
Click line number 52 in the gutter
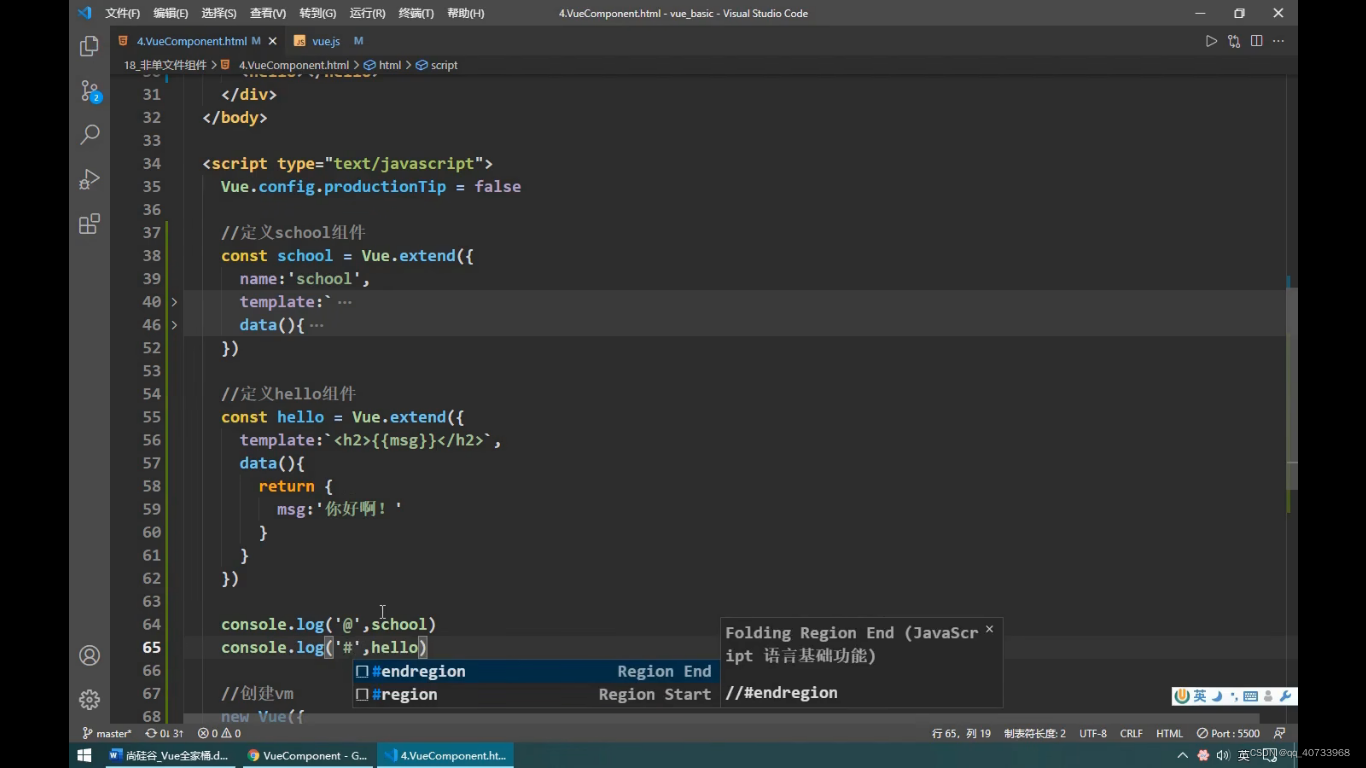click(151, 348)
